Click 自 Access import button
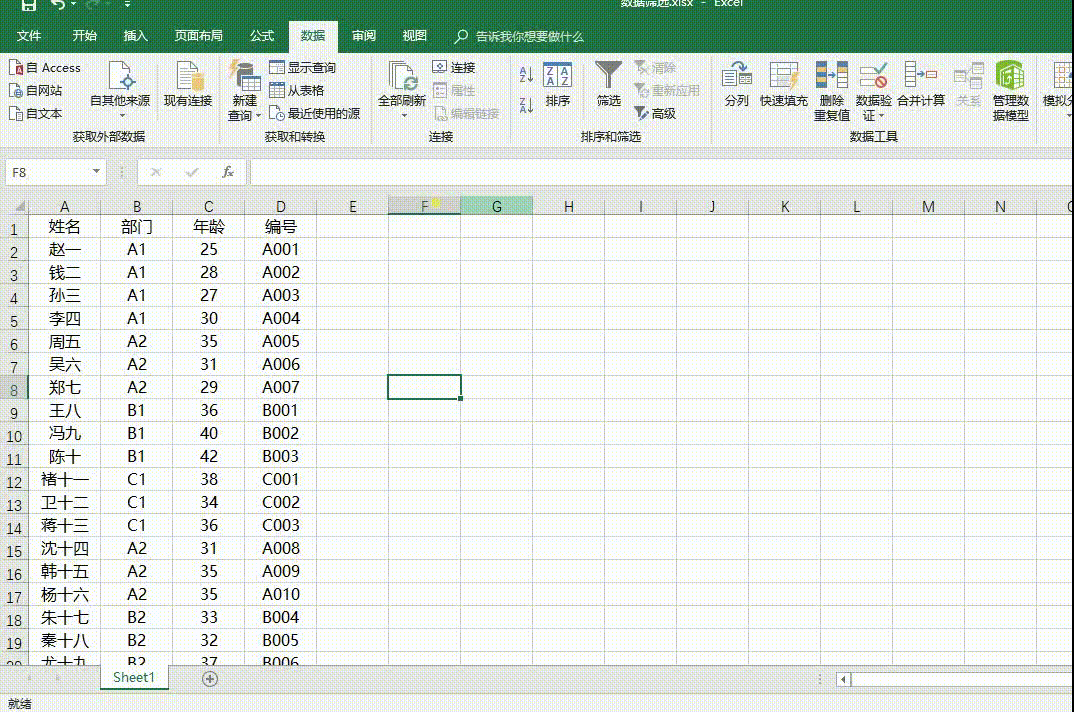Image resolution: width=1074 pixels, height=712 pixels. (x=45, y=68)
